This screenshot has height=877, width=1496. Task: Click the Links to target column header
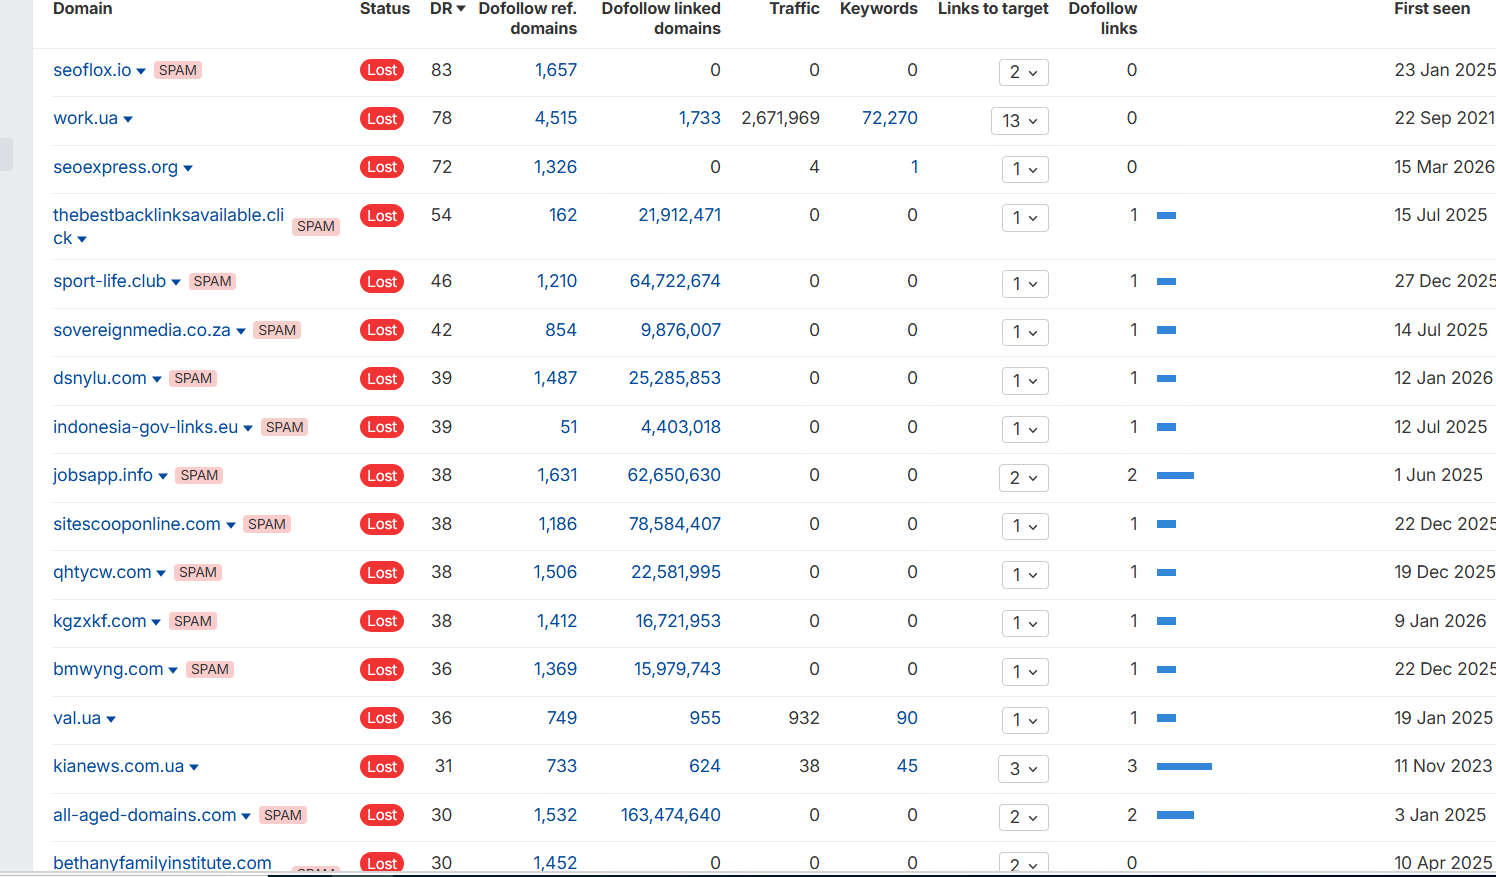tap(993, 9)
